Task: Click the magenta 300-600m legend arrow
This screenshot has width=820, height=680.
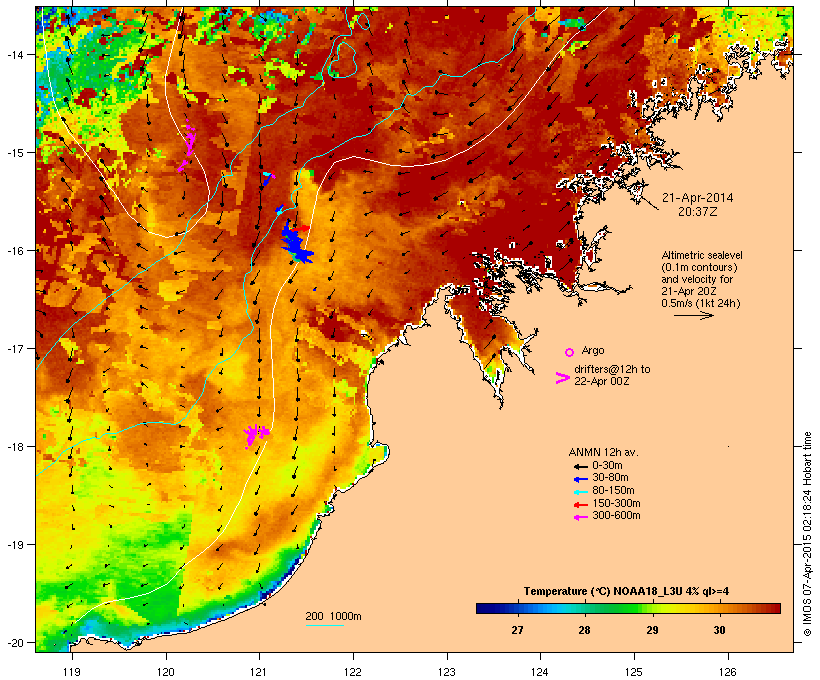Action: coord(580,517)
